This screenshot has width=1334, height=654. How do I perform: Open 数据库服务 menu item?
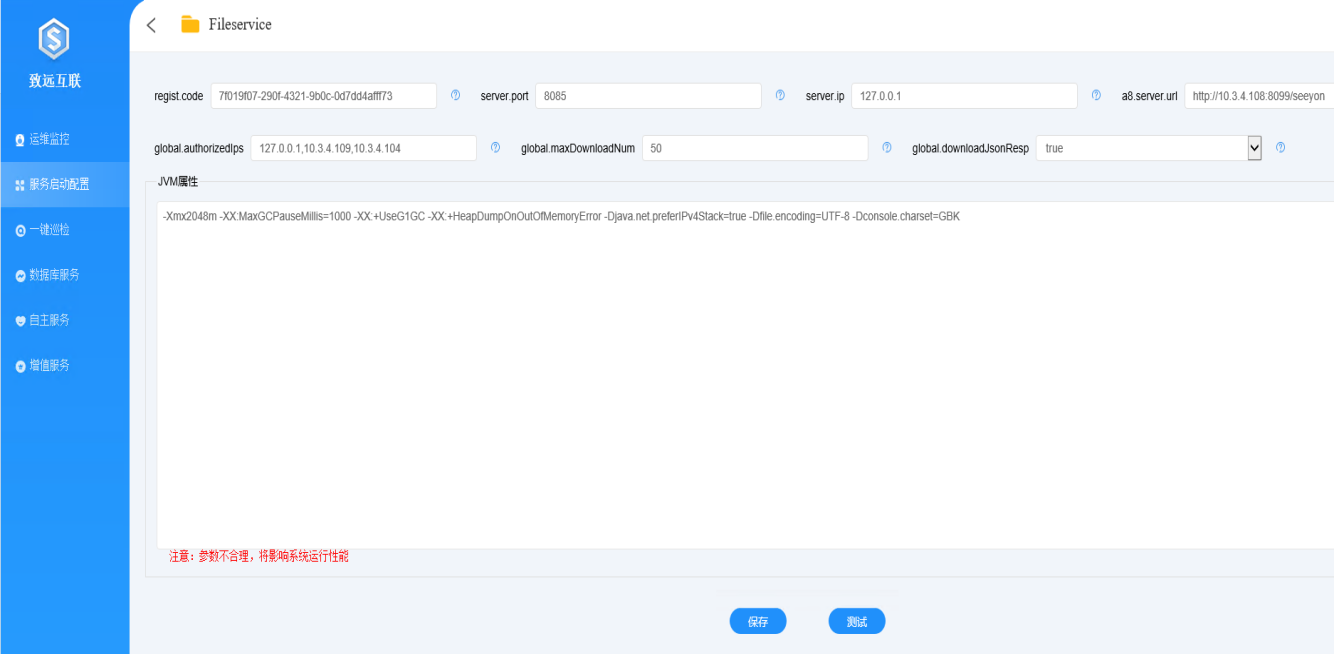click(65, 275)
